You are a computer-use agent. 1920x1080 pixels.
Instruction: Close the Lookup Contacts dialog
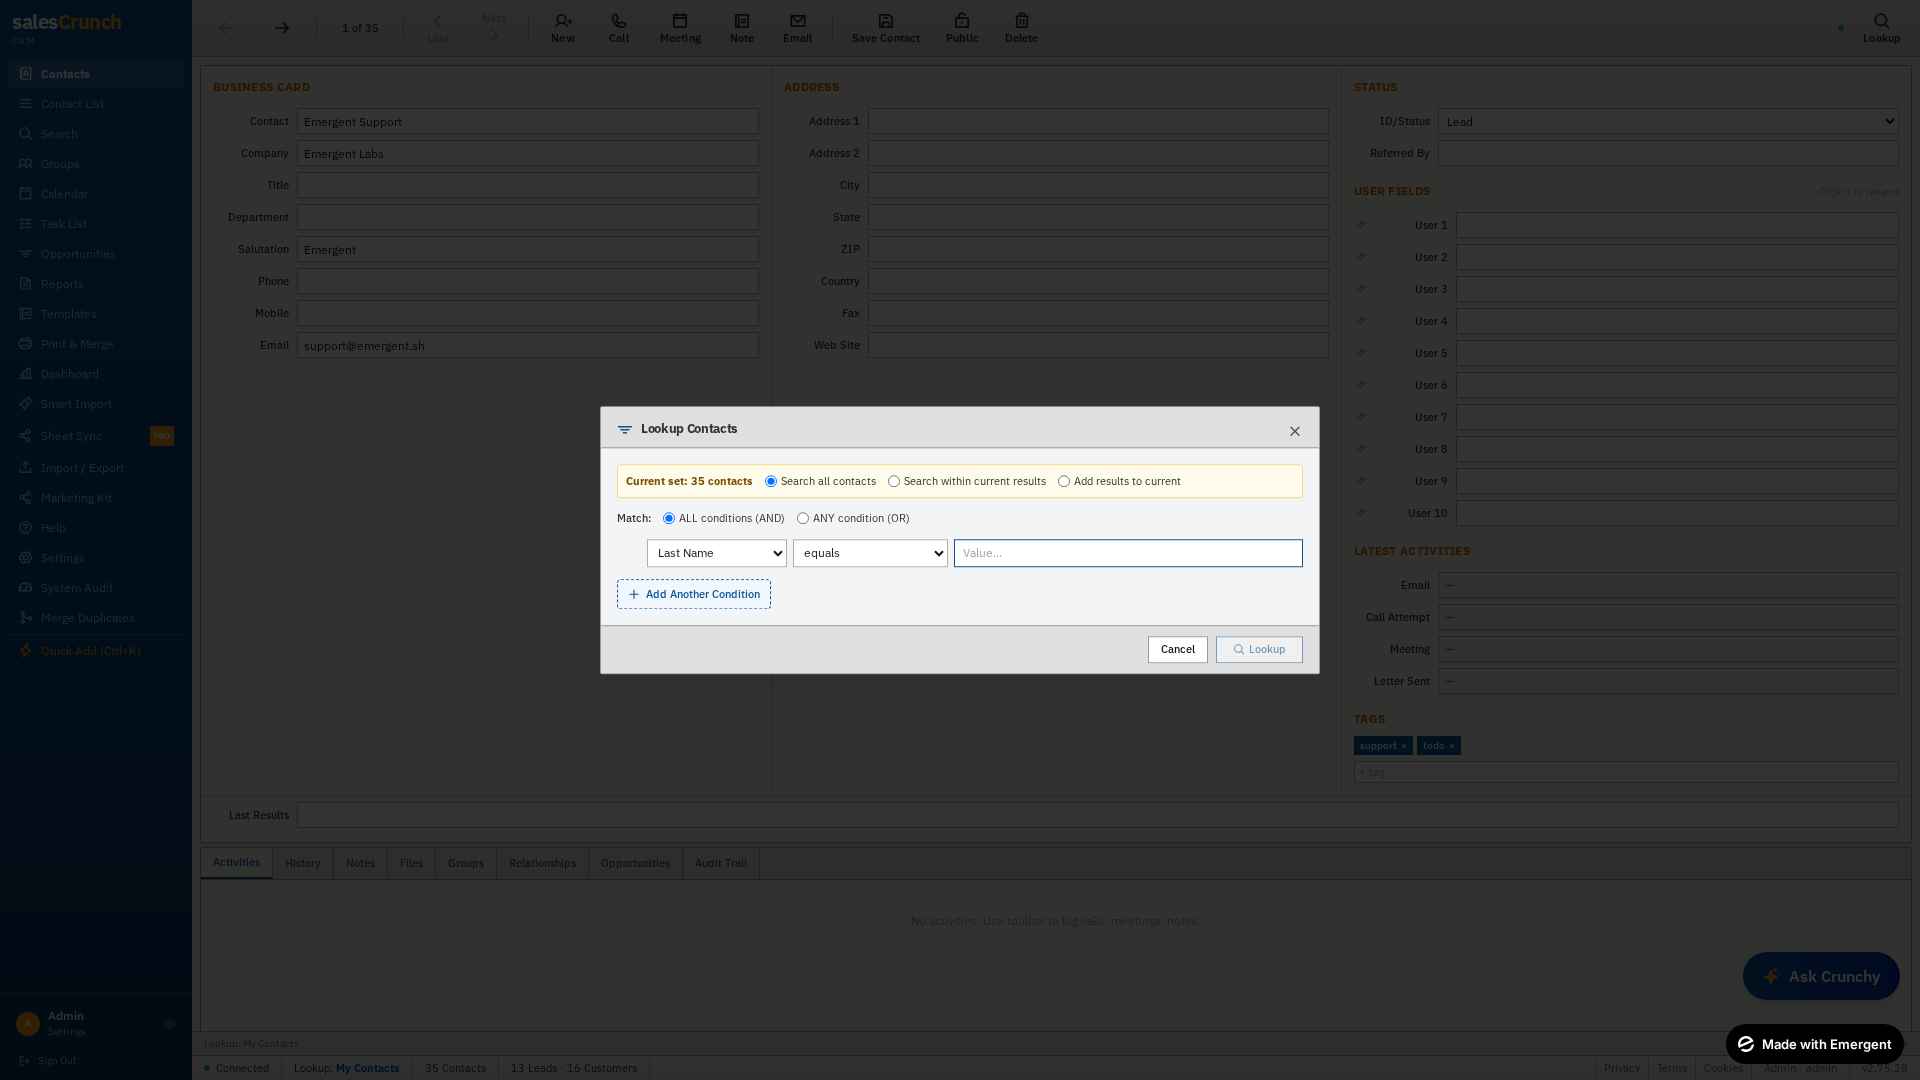click(x=1295, y=431)
